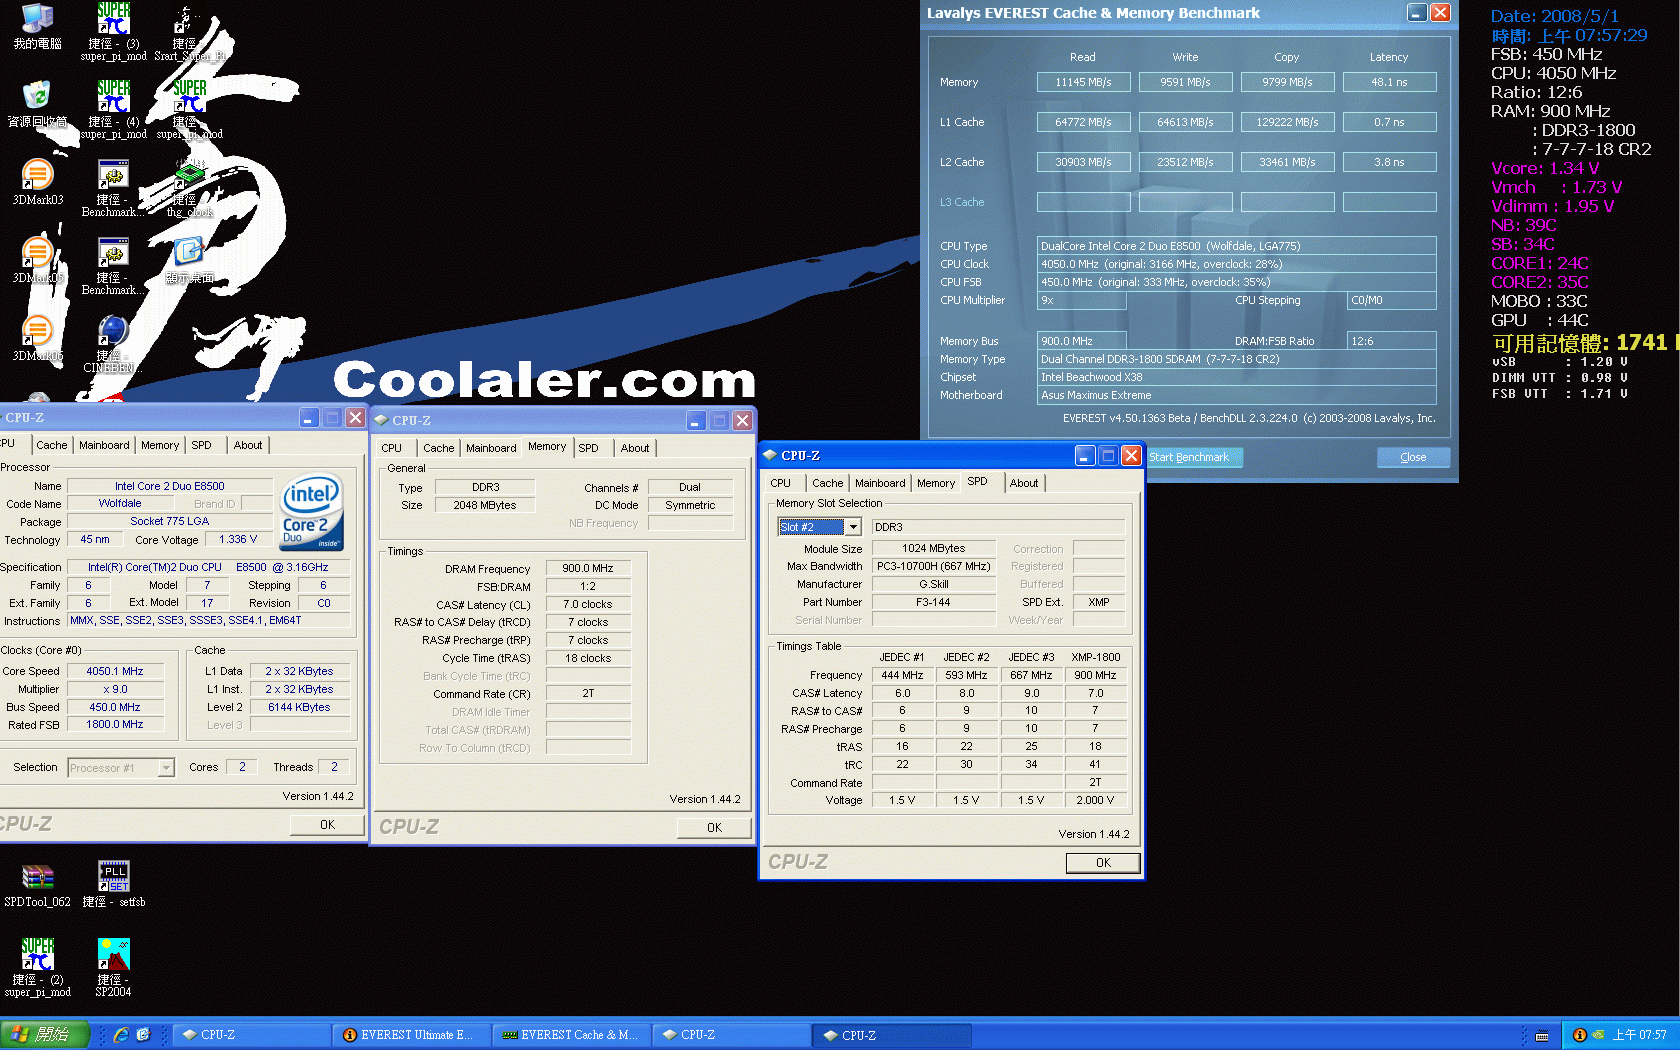Viewport: 1680px width, 1050px height.
Task: Select the setfsb PLL SET shortcut
Action: [x=113, y=884]
